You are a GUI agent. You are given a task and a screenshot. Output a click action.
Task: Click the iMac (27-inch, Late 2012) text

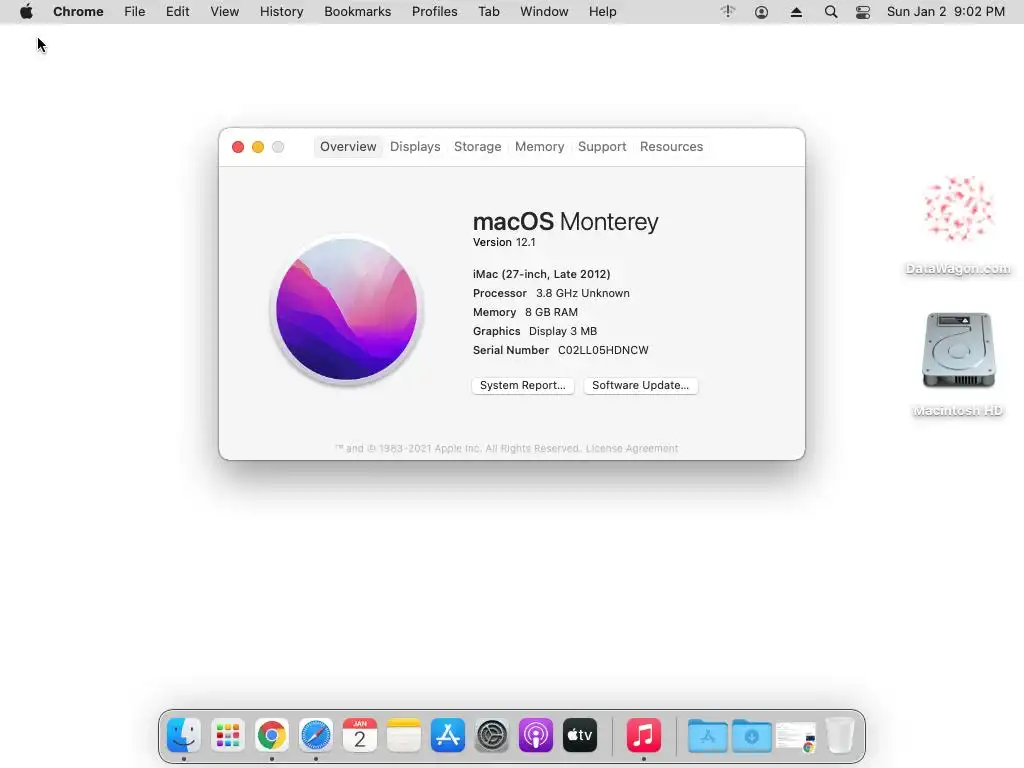(541, 274)
